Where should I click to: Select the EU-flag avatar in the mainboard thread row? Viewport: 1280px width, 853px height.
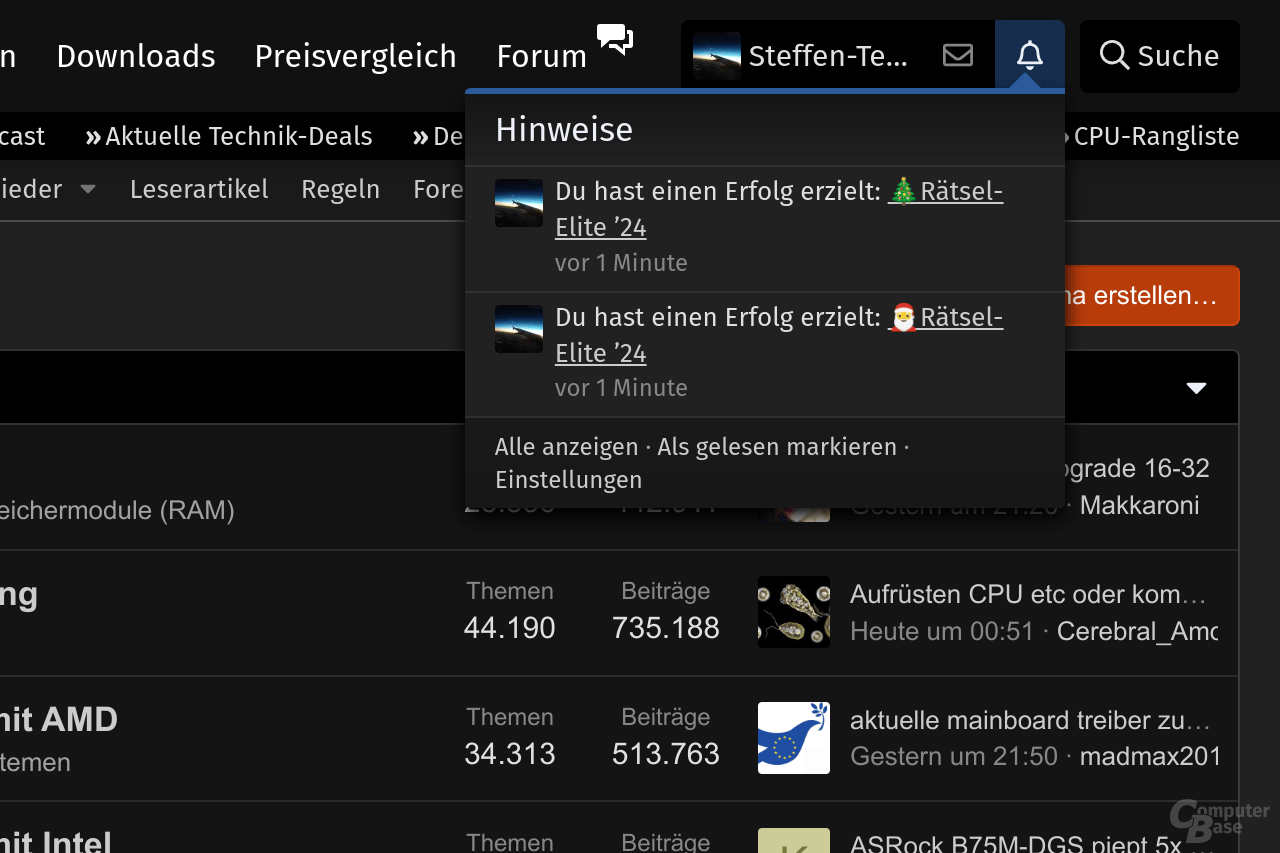(x=793, y=738)
